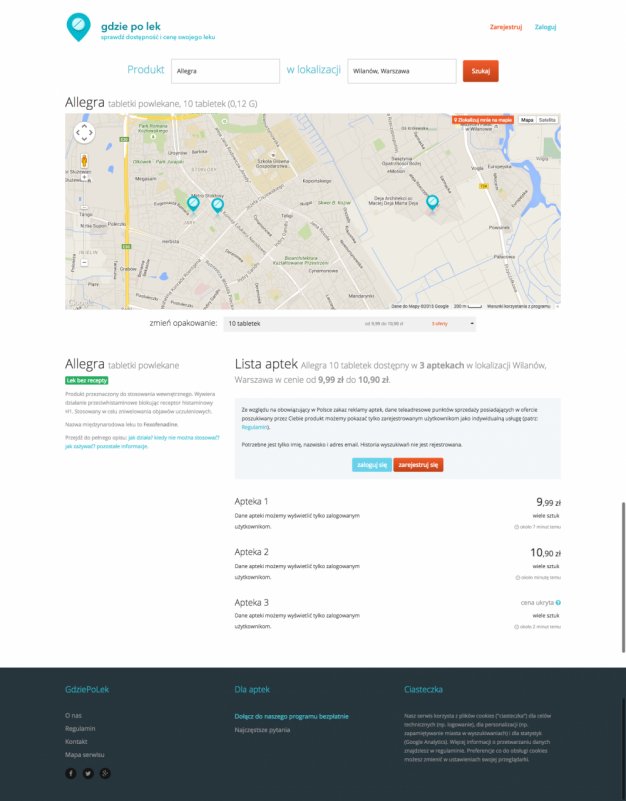Click the 9,99 zł price

click(x=548, y=502)
